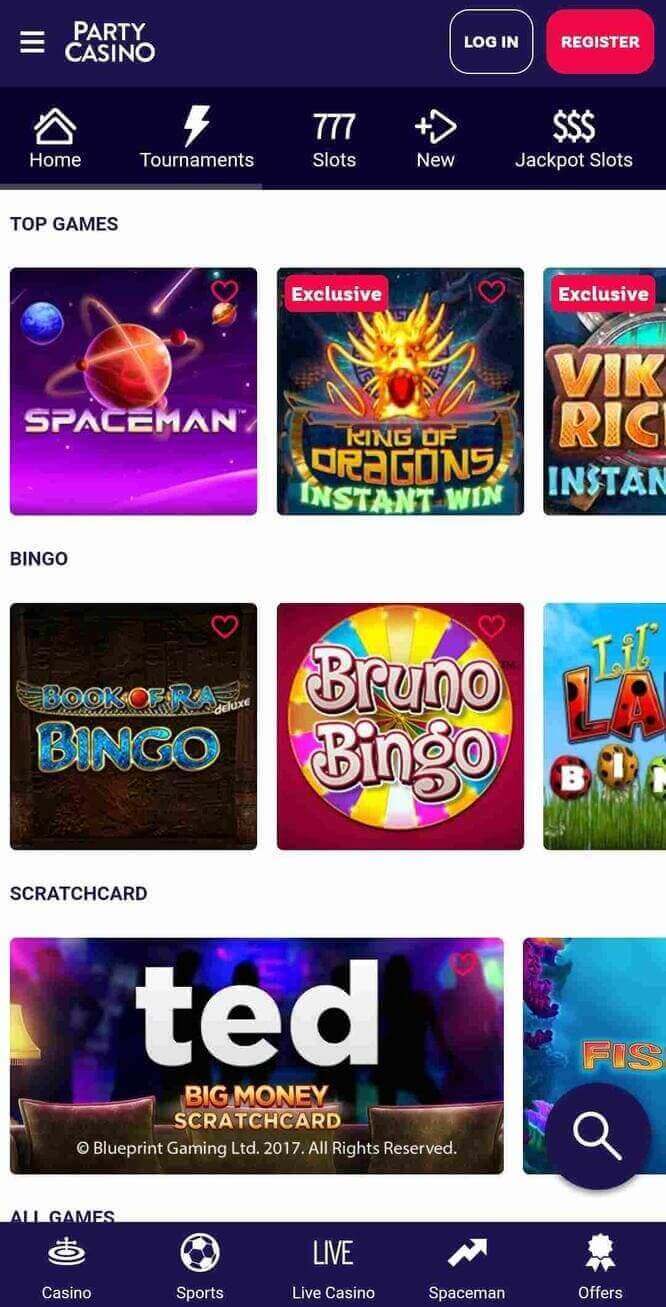The image size is (666, 1307).
Task: Open the floating search magnifier button
Action: coord(598,1136)
